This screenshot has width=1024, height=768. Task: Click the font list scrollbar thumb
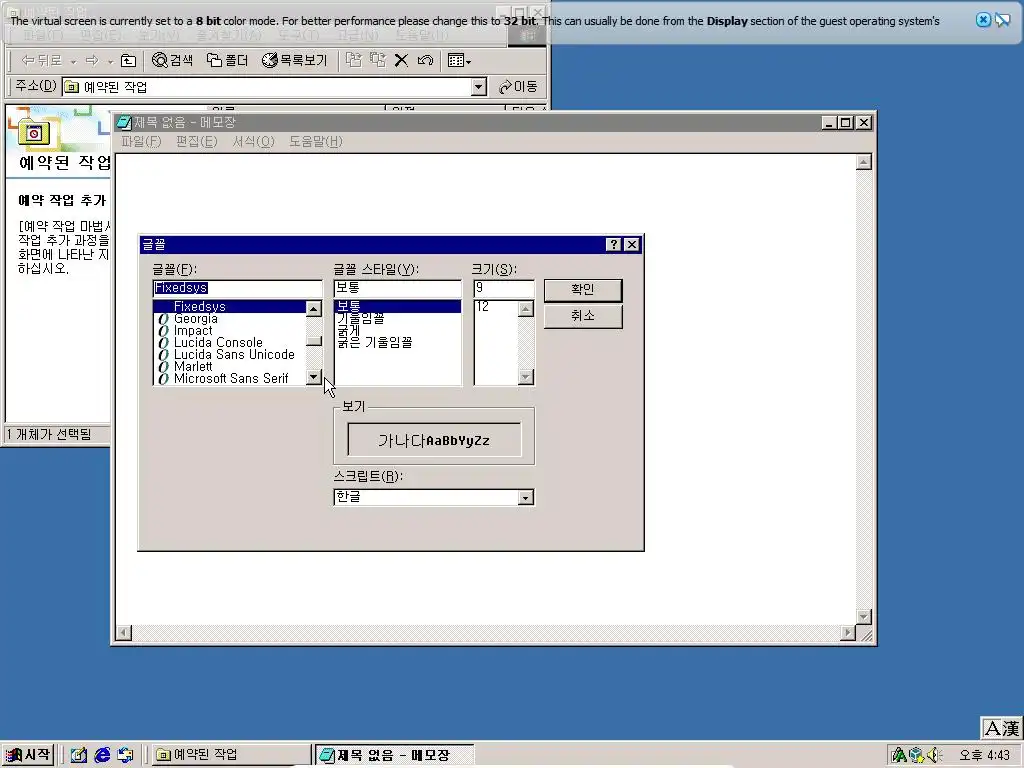pos(314,340)
